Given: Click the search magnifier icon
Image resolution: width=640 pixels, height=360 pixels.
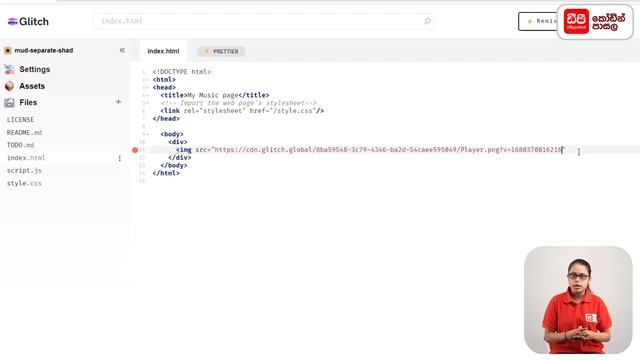Looking at the screenshot, I should pos(427,21).
